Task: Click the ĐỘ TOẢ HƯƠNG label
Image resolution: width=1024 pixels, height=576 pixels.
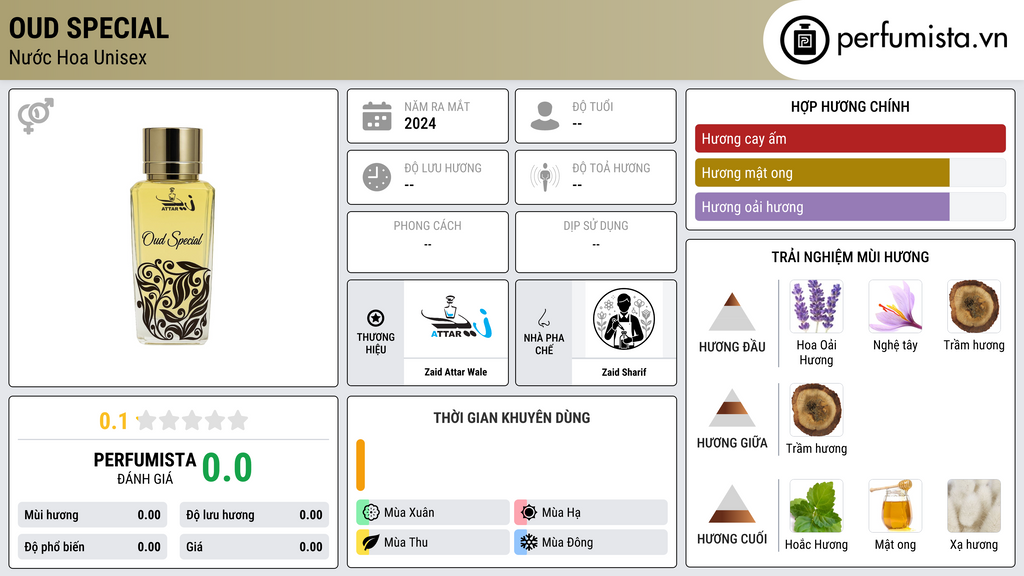Action: coord(611,168)
